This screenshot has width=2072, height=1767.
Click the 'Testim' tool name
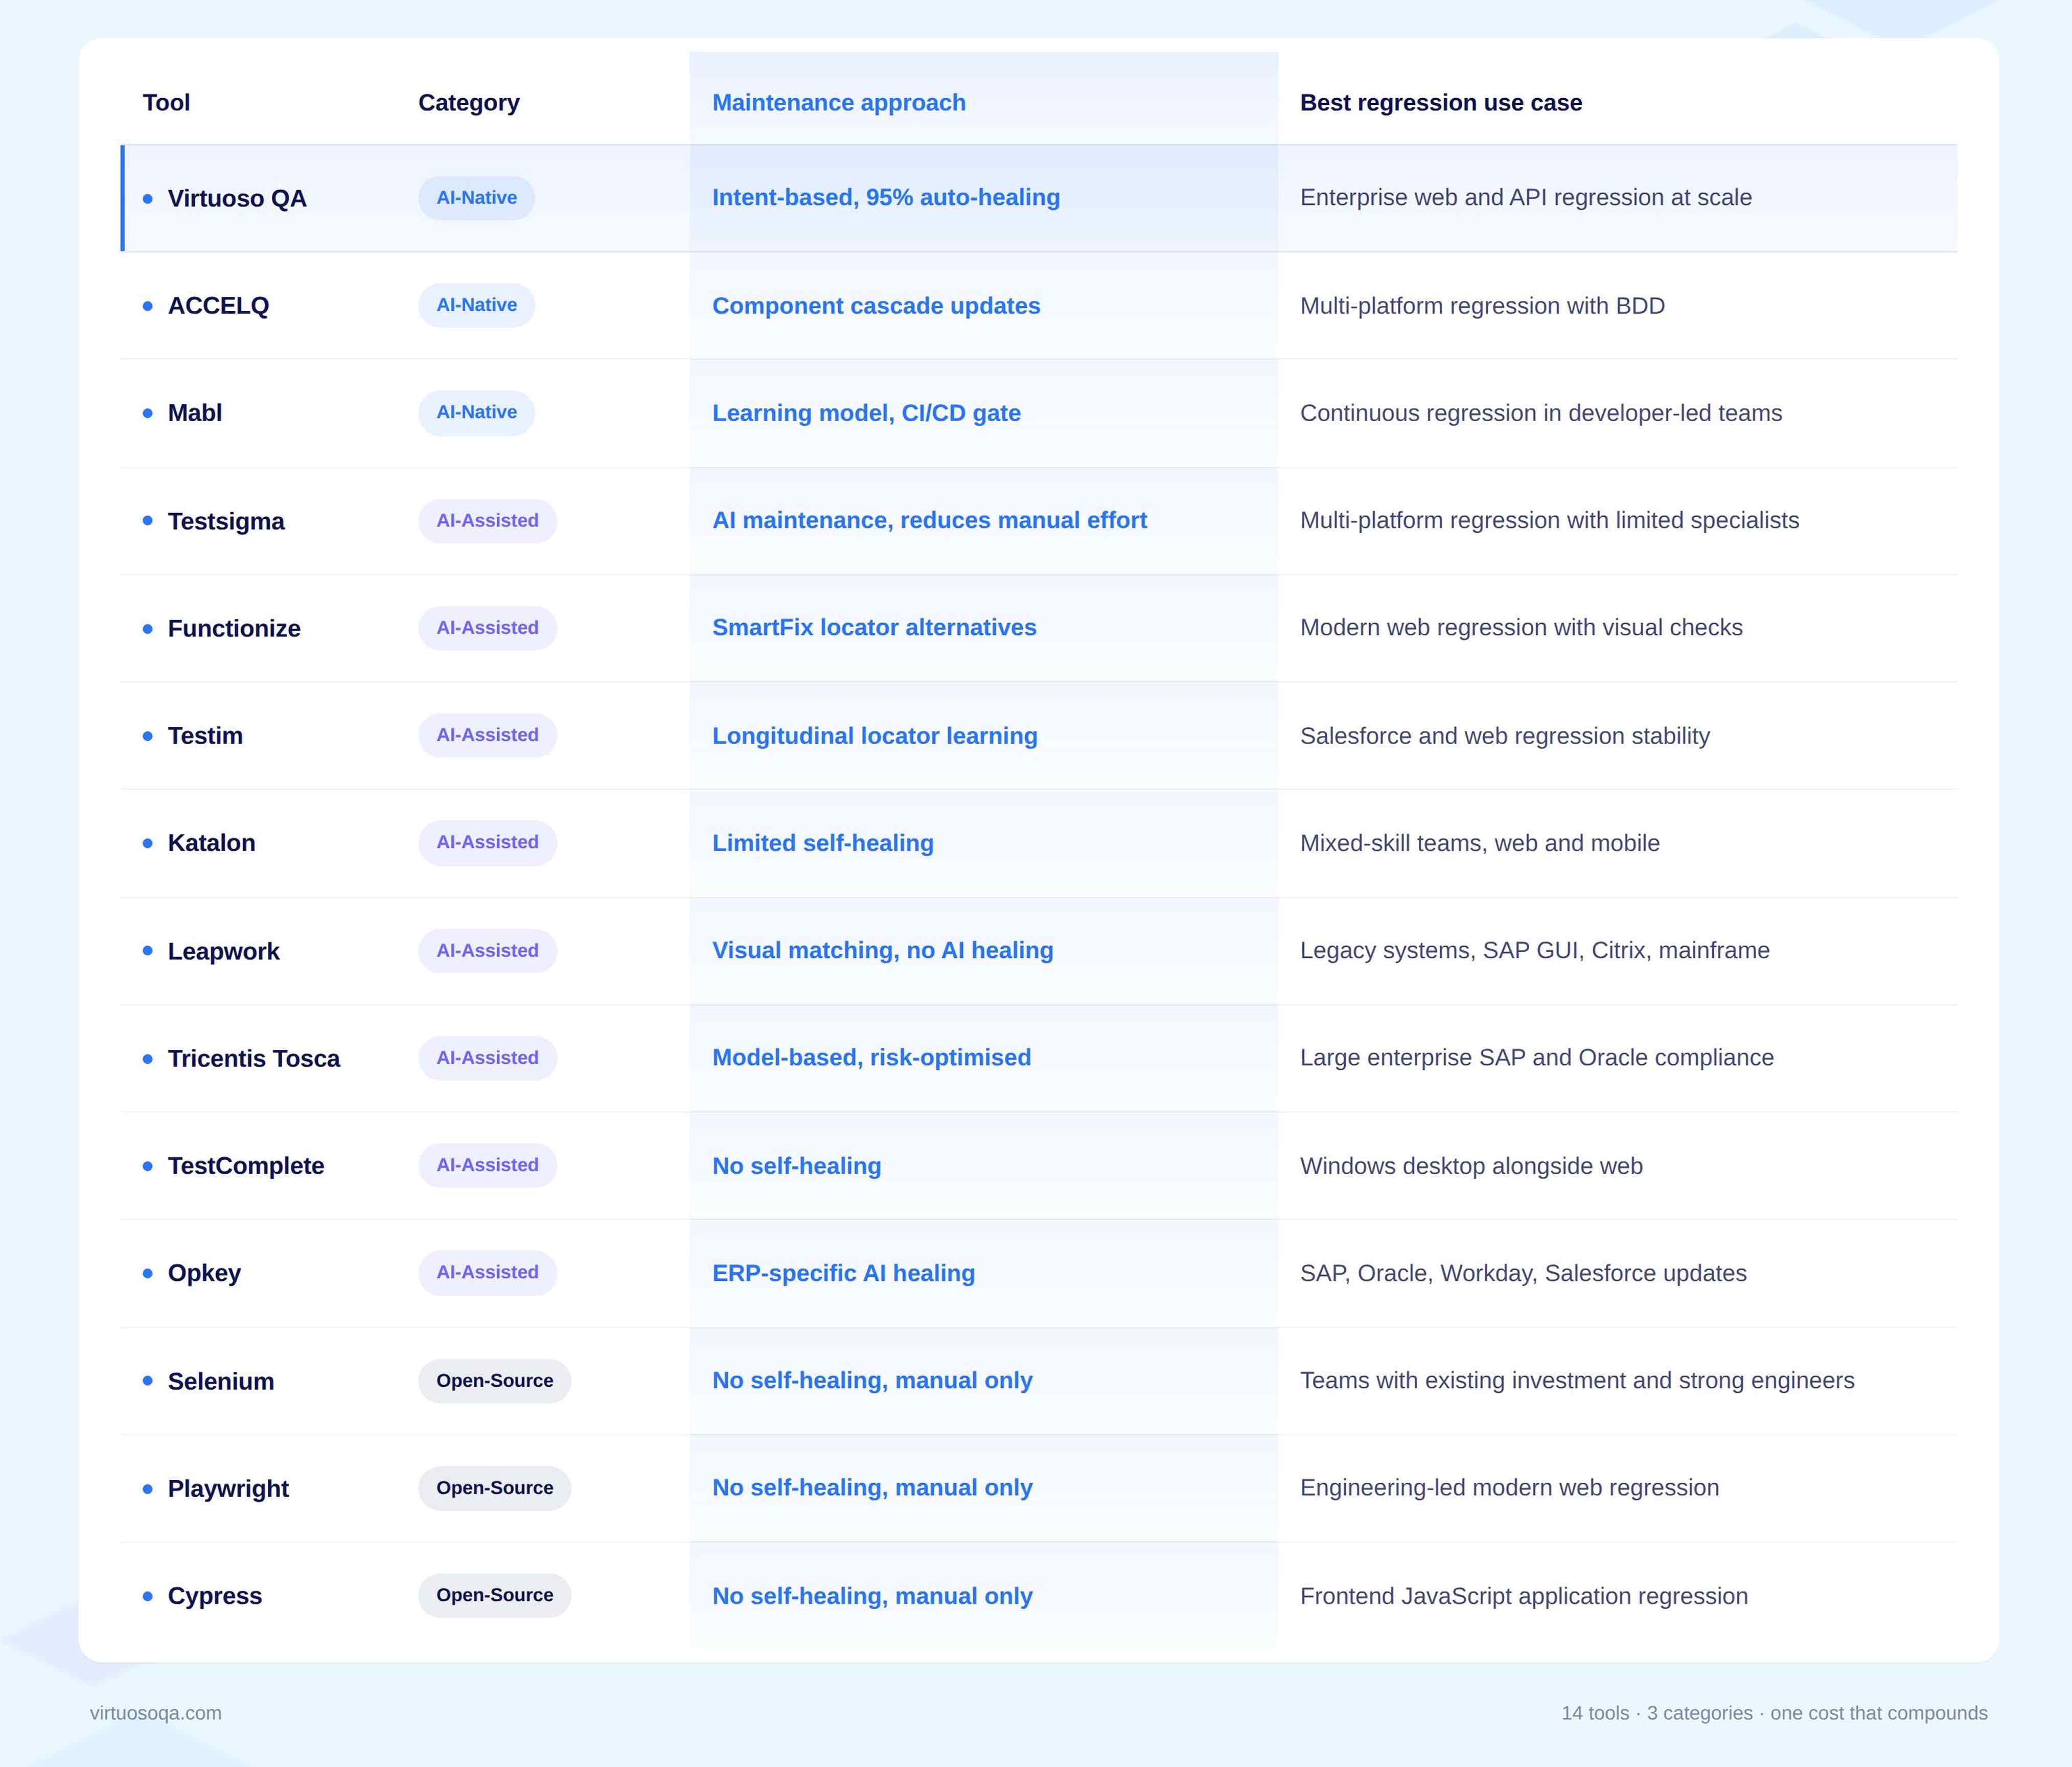coord(205,736)
